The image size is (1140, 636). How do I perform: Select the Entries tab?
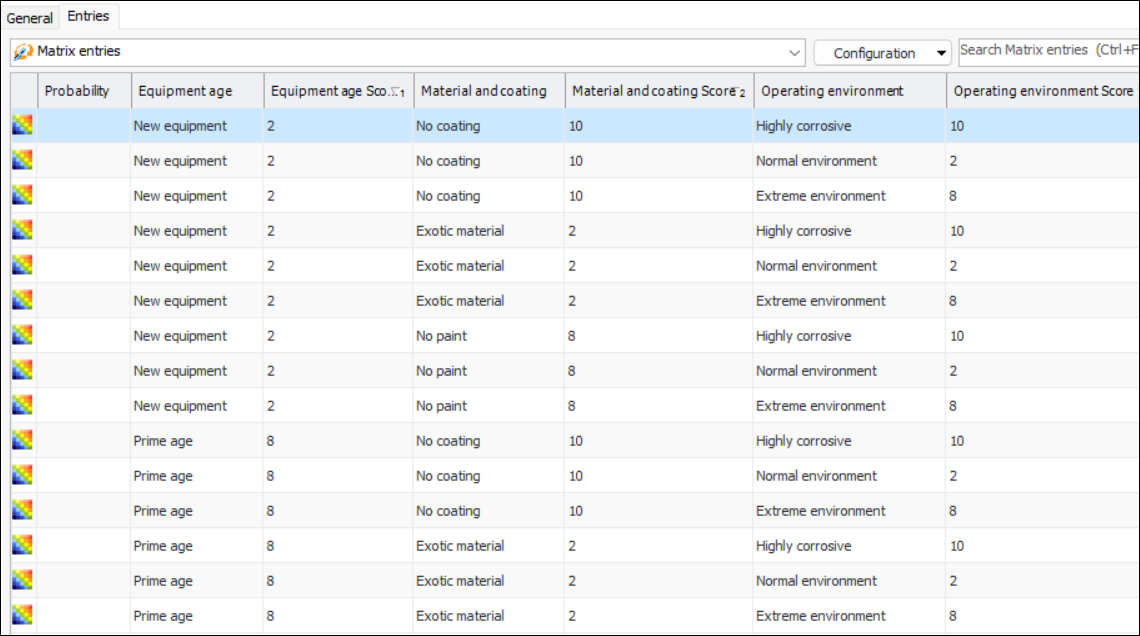(88, 17)
